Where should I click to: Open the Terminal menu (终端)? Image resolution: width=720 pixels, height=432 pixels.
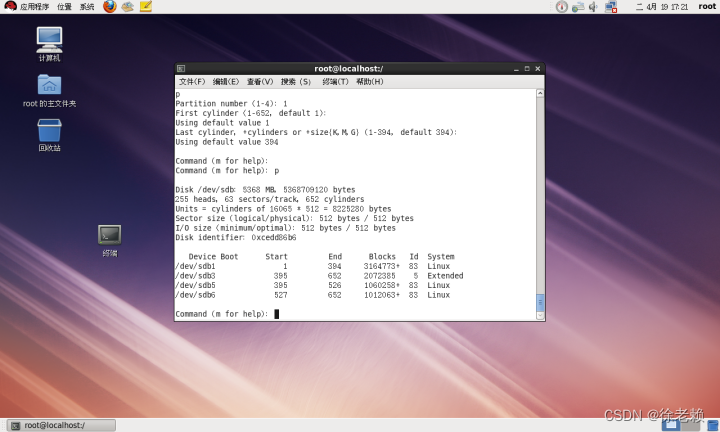point(336,82)
